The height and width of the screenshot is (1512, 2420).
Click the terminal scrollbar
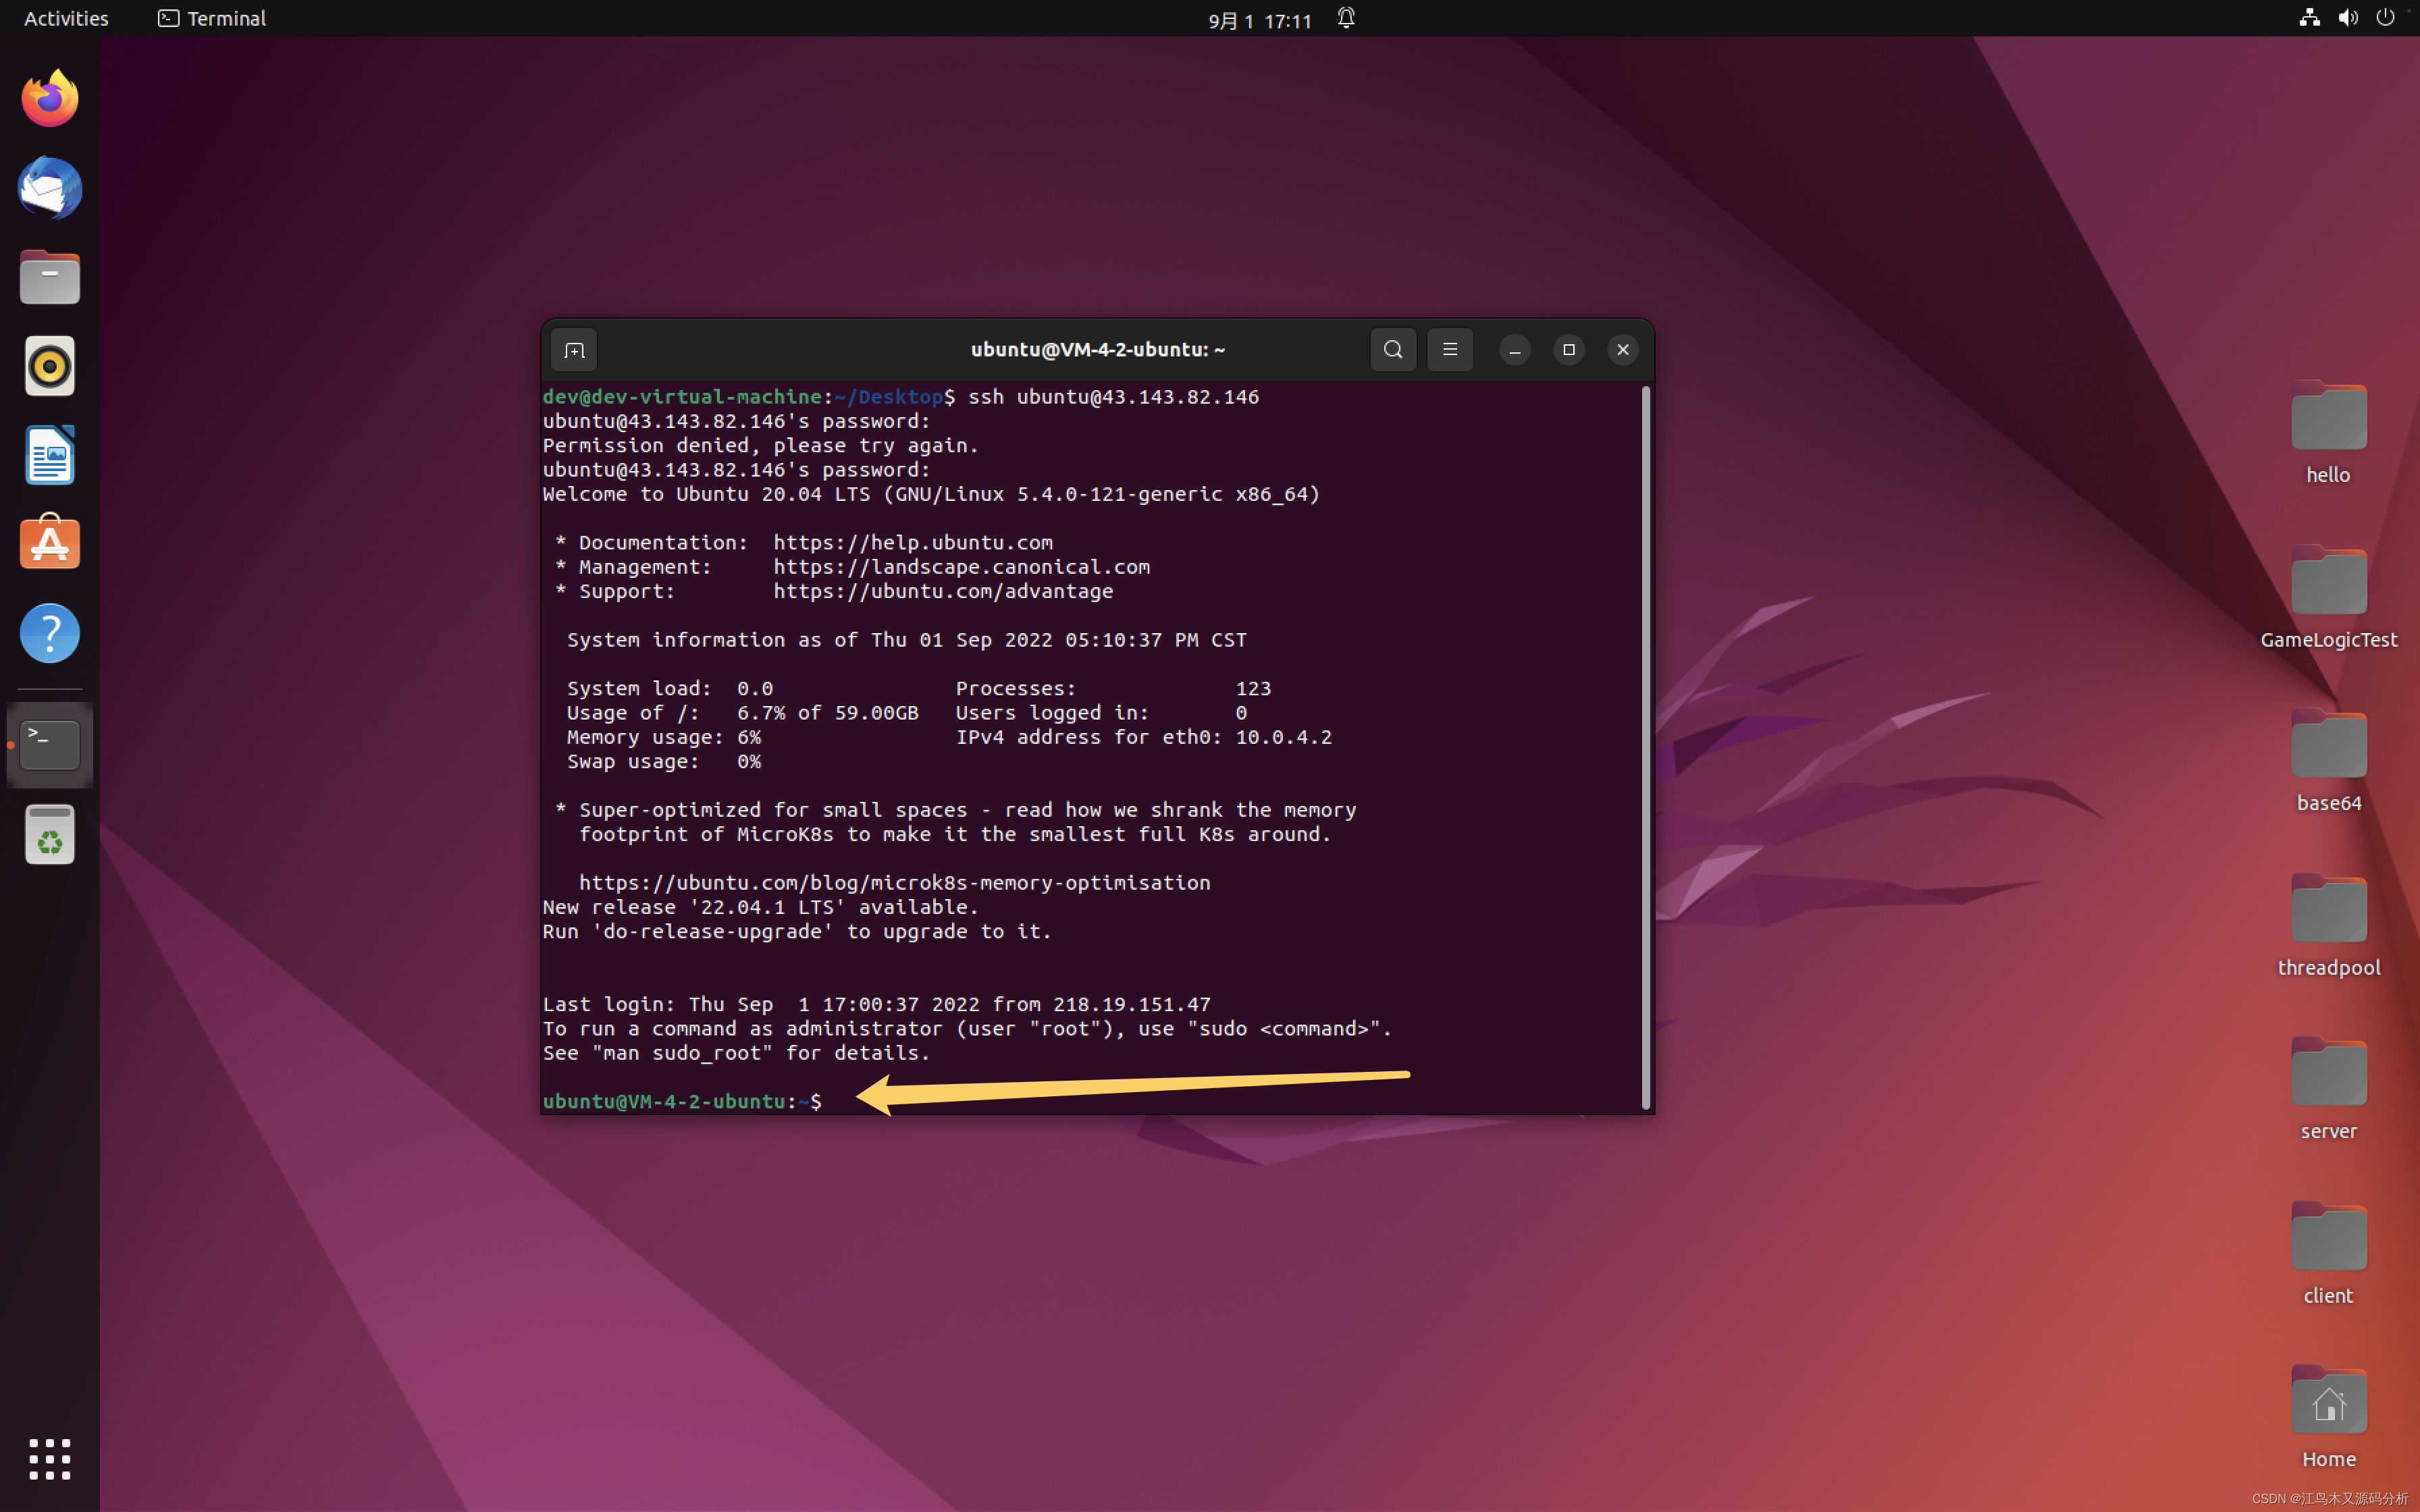[x=1645, y=747]
